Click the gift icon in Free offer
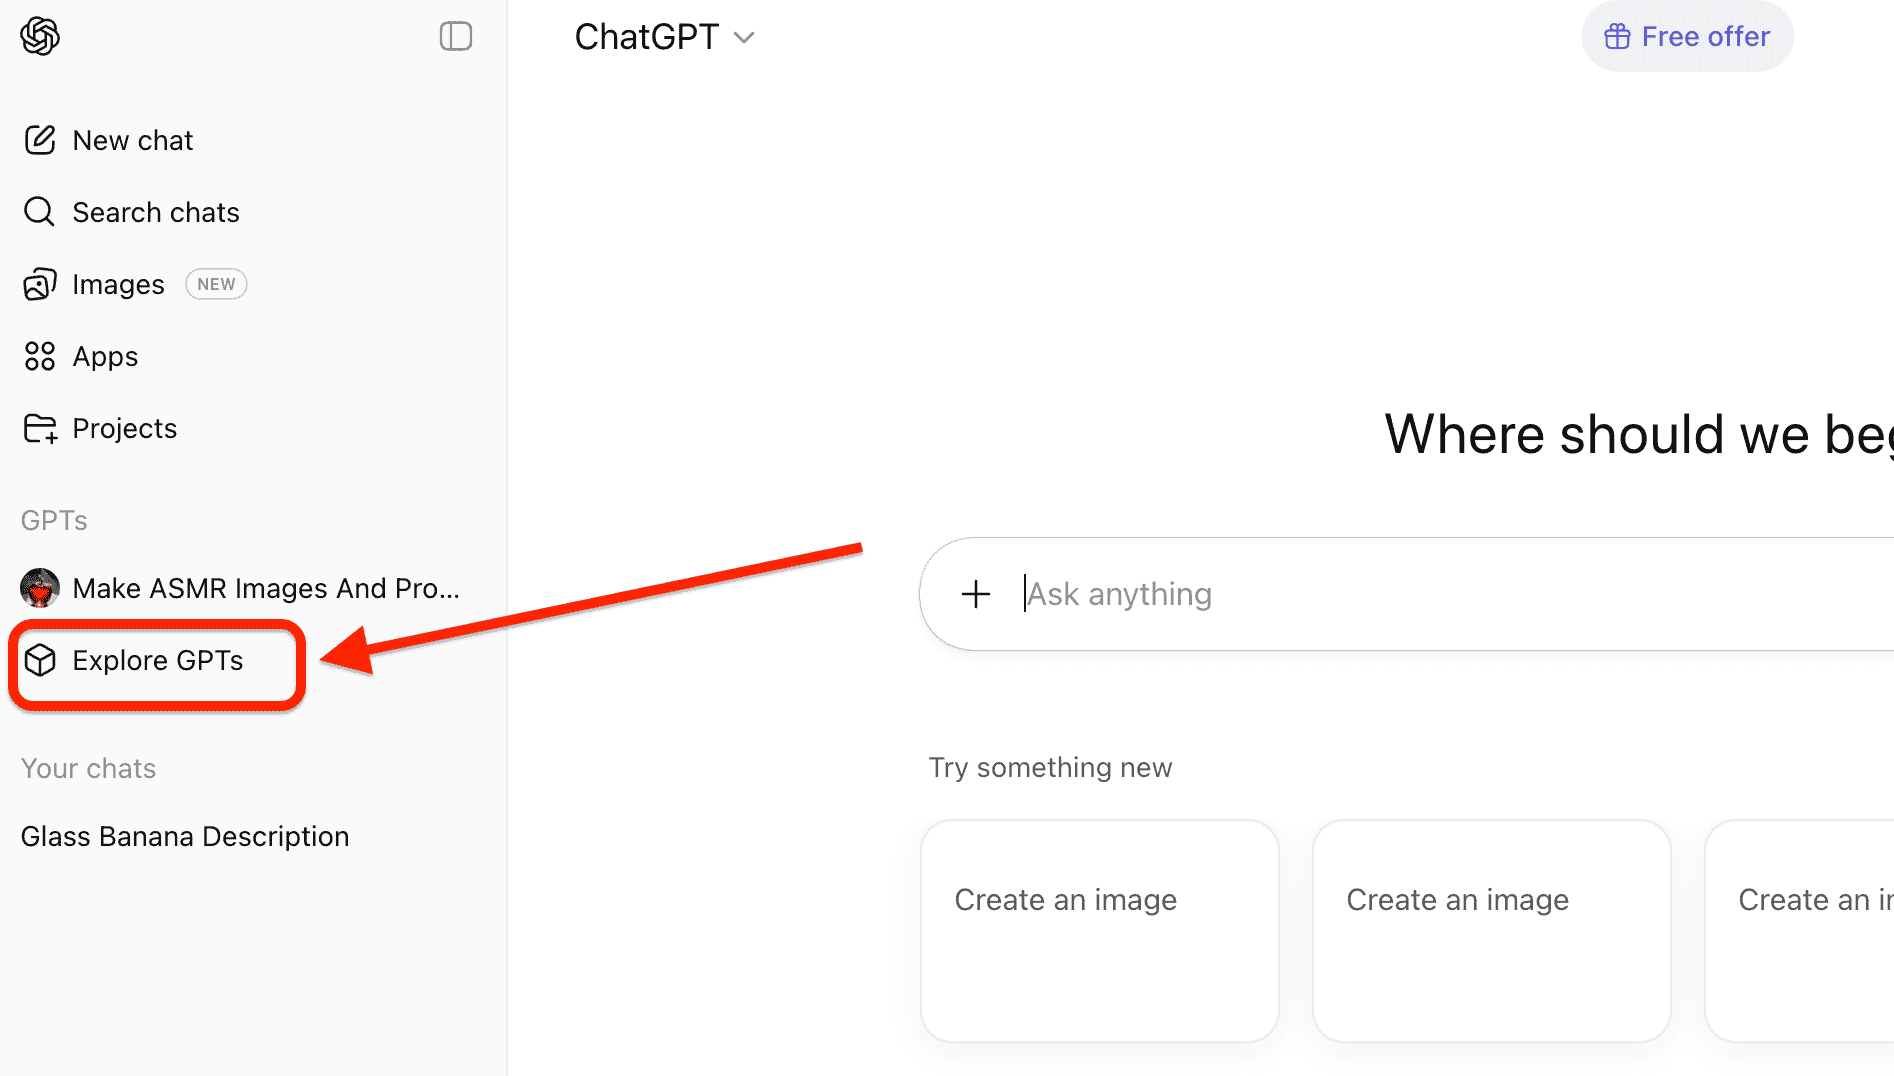Screen dimensions: 1894x1076 click(1617, 37)
